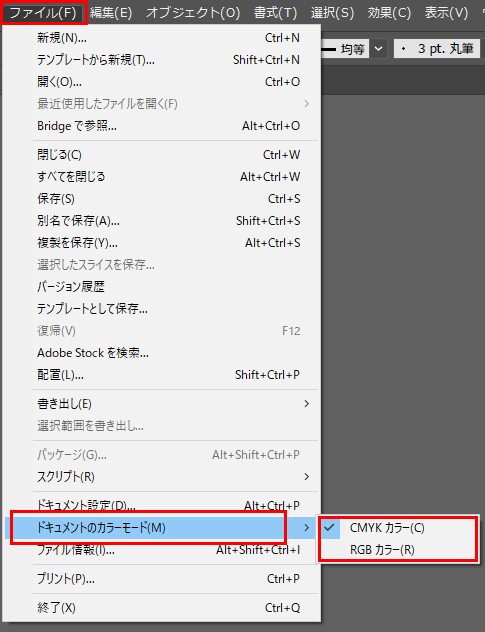This screenshot has width=485, height=632.
Task: Select 複製を保存(Y)... entry
Action: click(163, 243)
